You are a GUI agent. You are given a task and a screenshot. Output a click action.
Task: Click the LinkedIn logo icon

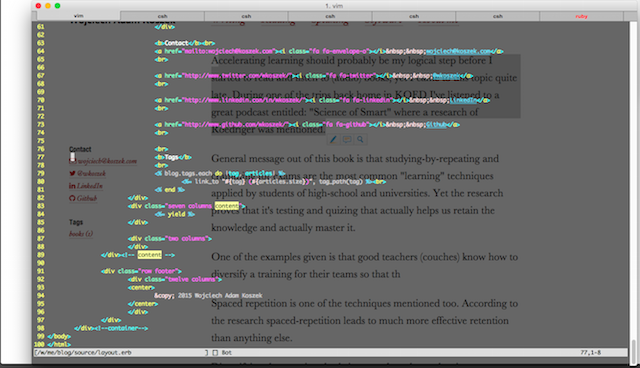point(72,186)
